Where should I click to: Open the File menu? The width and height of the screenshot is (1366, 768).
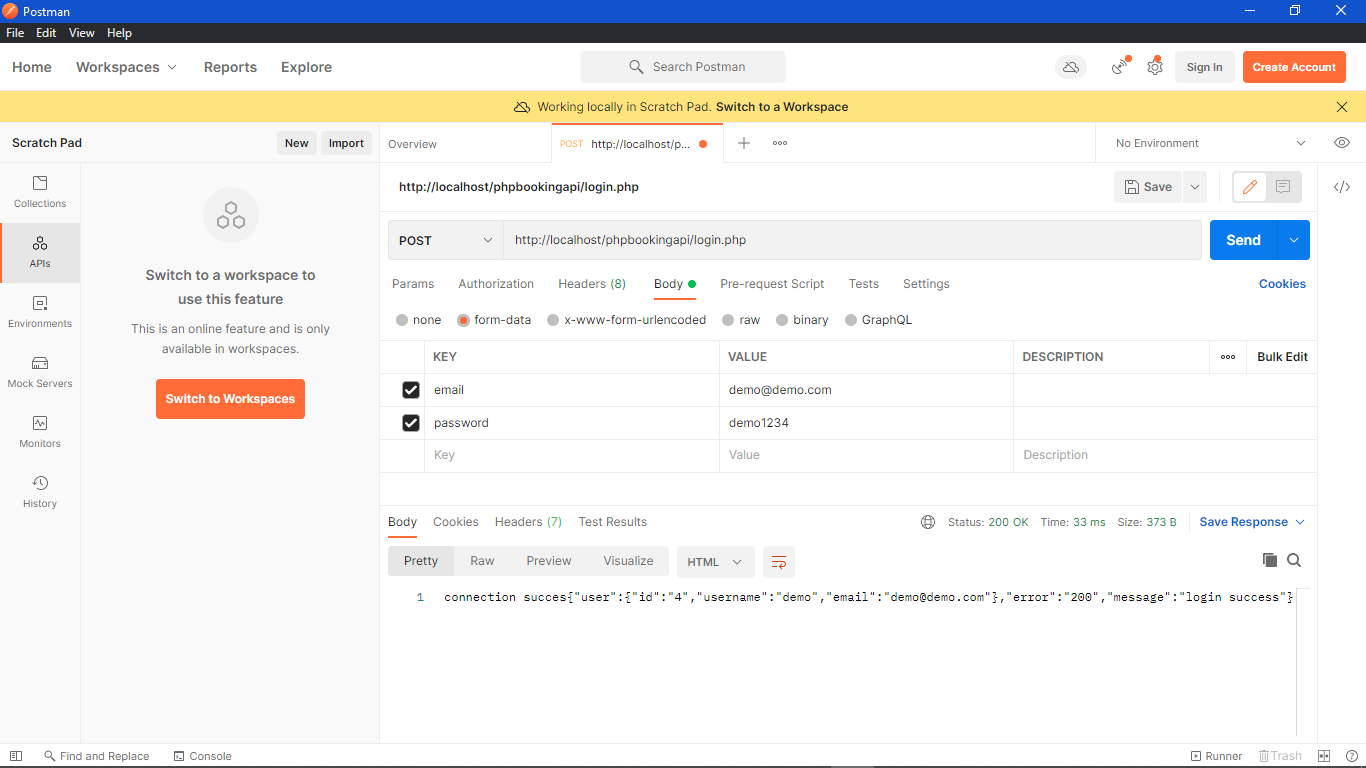[15, 33]
